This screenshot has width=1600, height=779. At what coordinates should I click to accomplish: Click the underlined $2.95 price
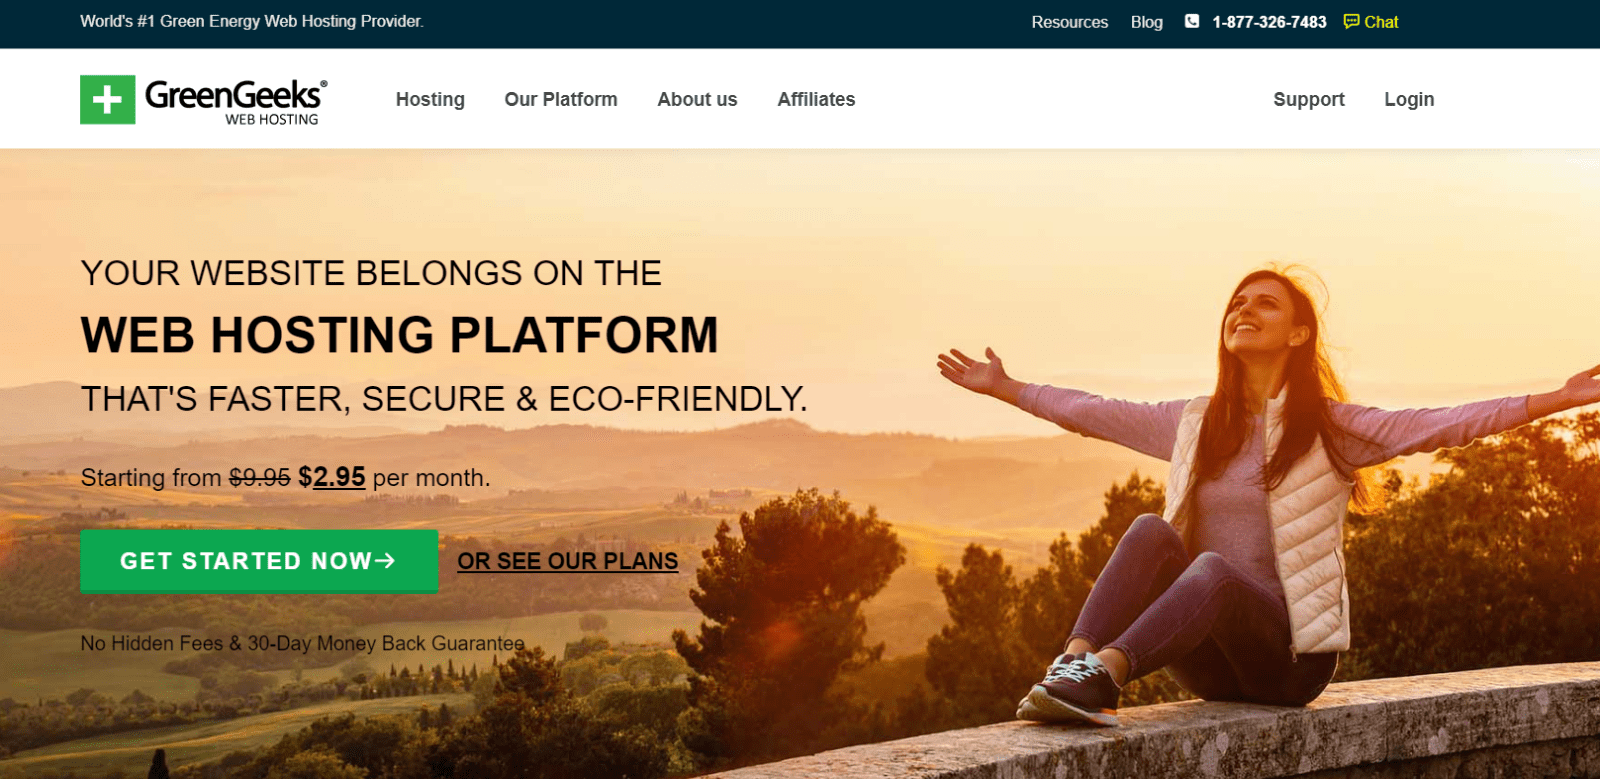[332, 477]
